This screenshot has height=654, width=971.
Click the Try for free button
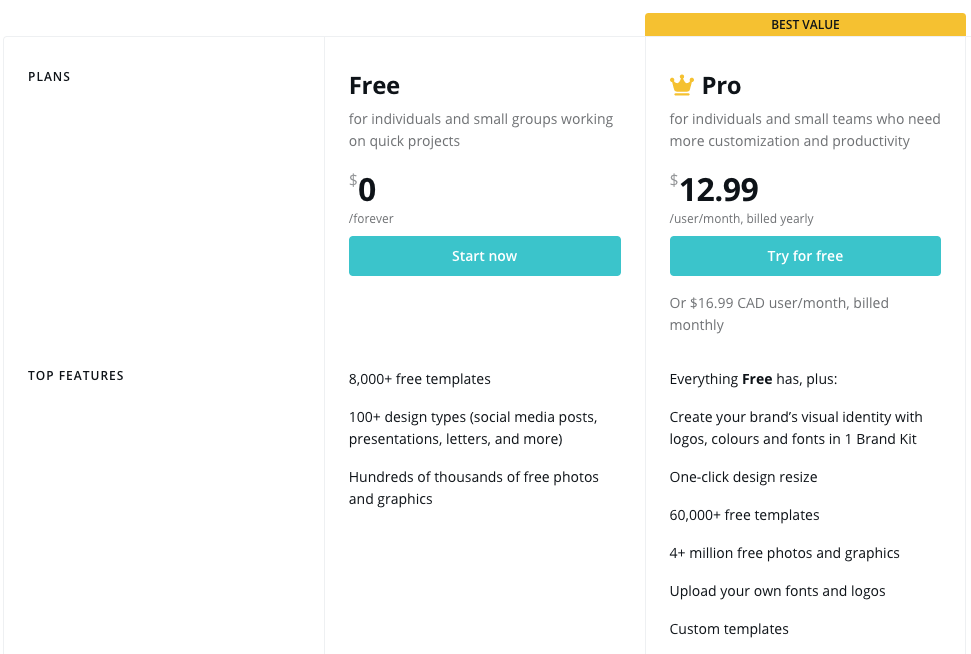(x=805, y=256)
